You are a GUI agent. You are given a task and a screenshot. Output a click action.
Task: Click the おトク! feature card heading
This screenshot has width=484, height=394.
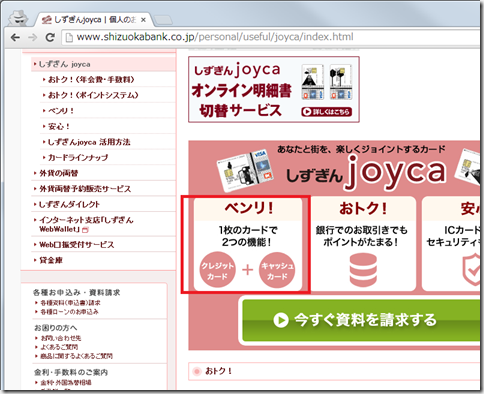[363, 209]
